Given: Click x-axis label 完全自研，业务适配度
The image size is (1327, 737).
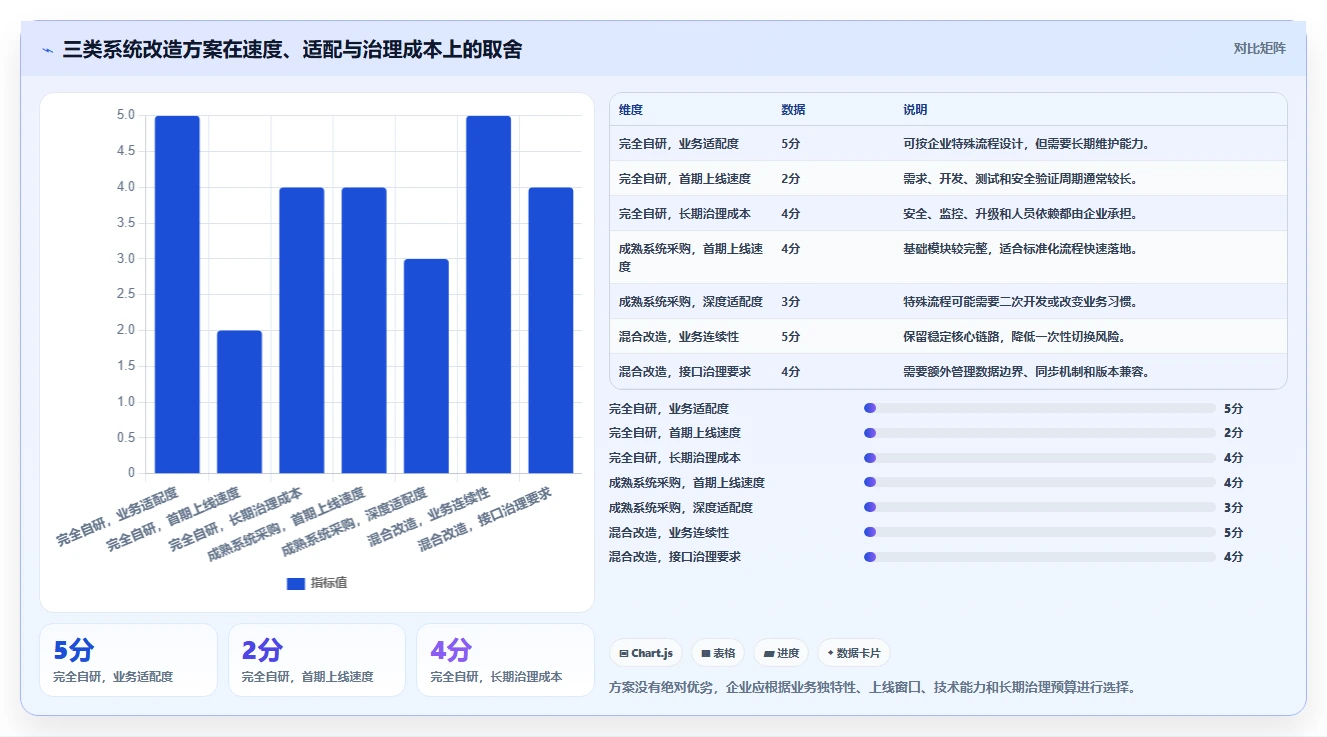Looking at the screenshot, I should pyautogui.click(x=118, y=517).
